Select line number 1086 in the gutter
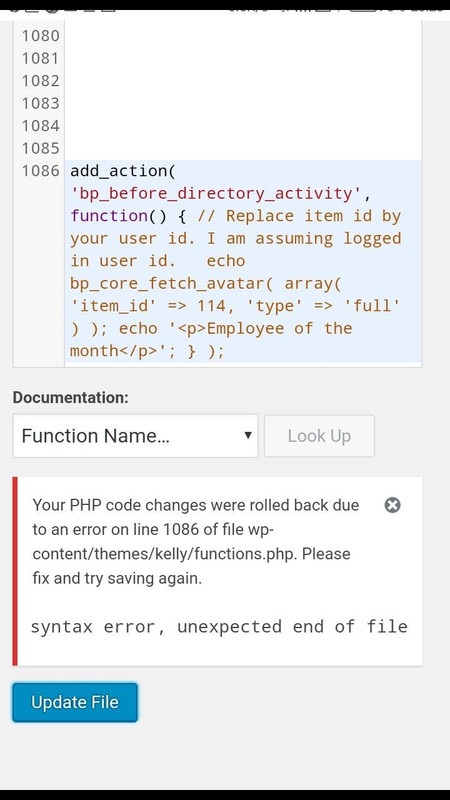Image resolution: width=450 pixels, height=800 pixels. 40,171
